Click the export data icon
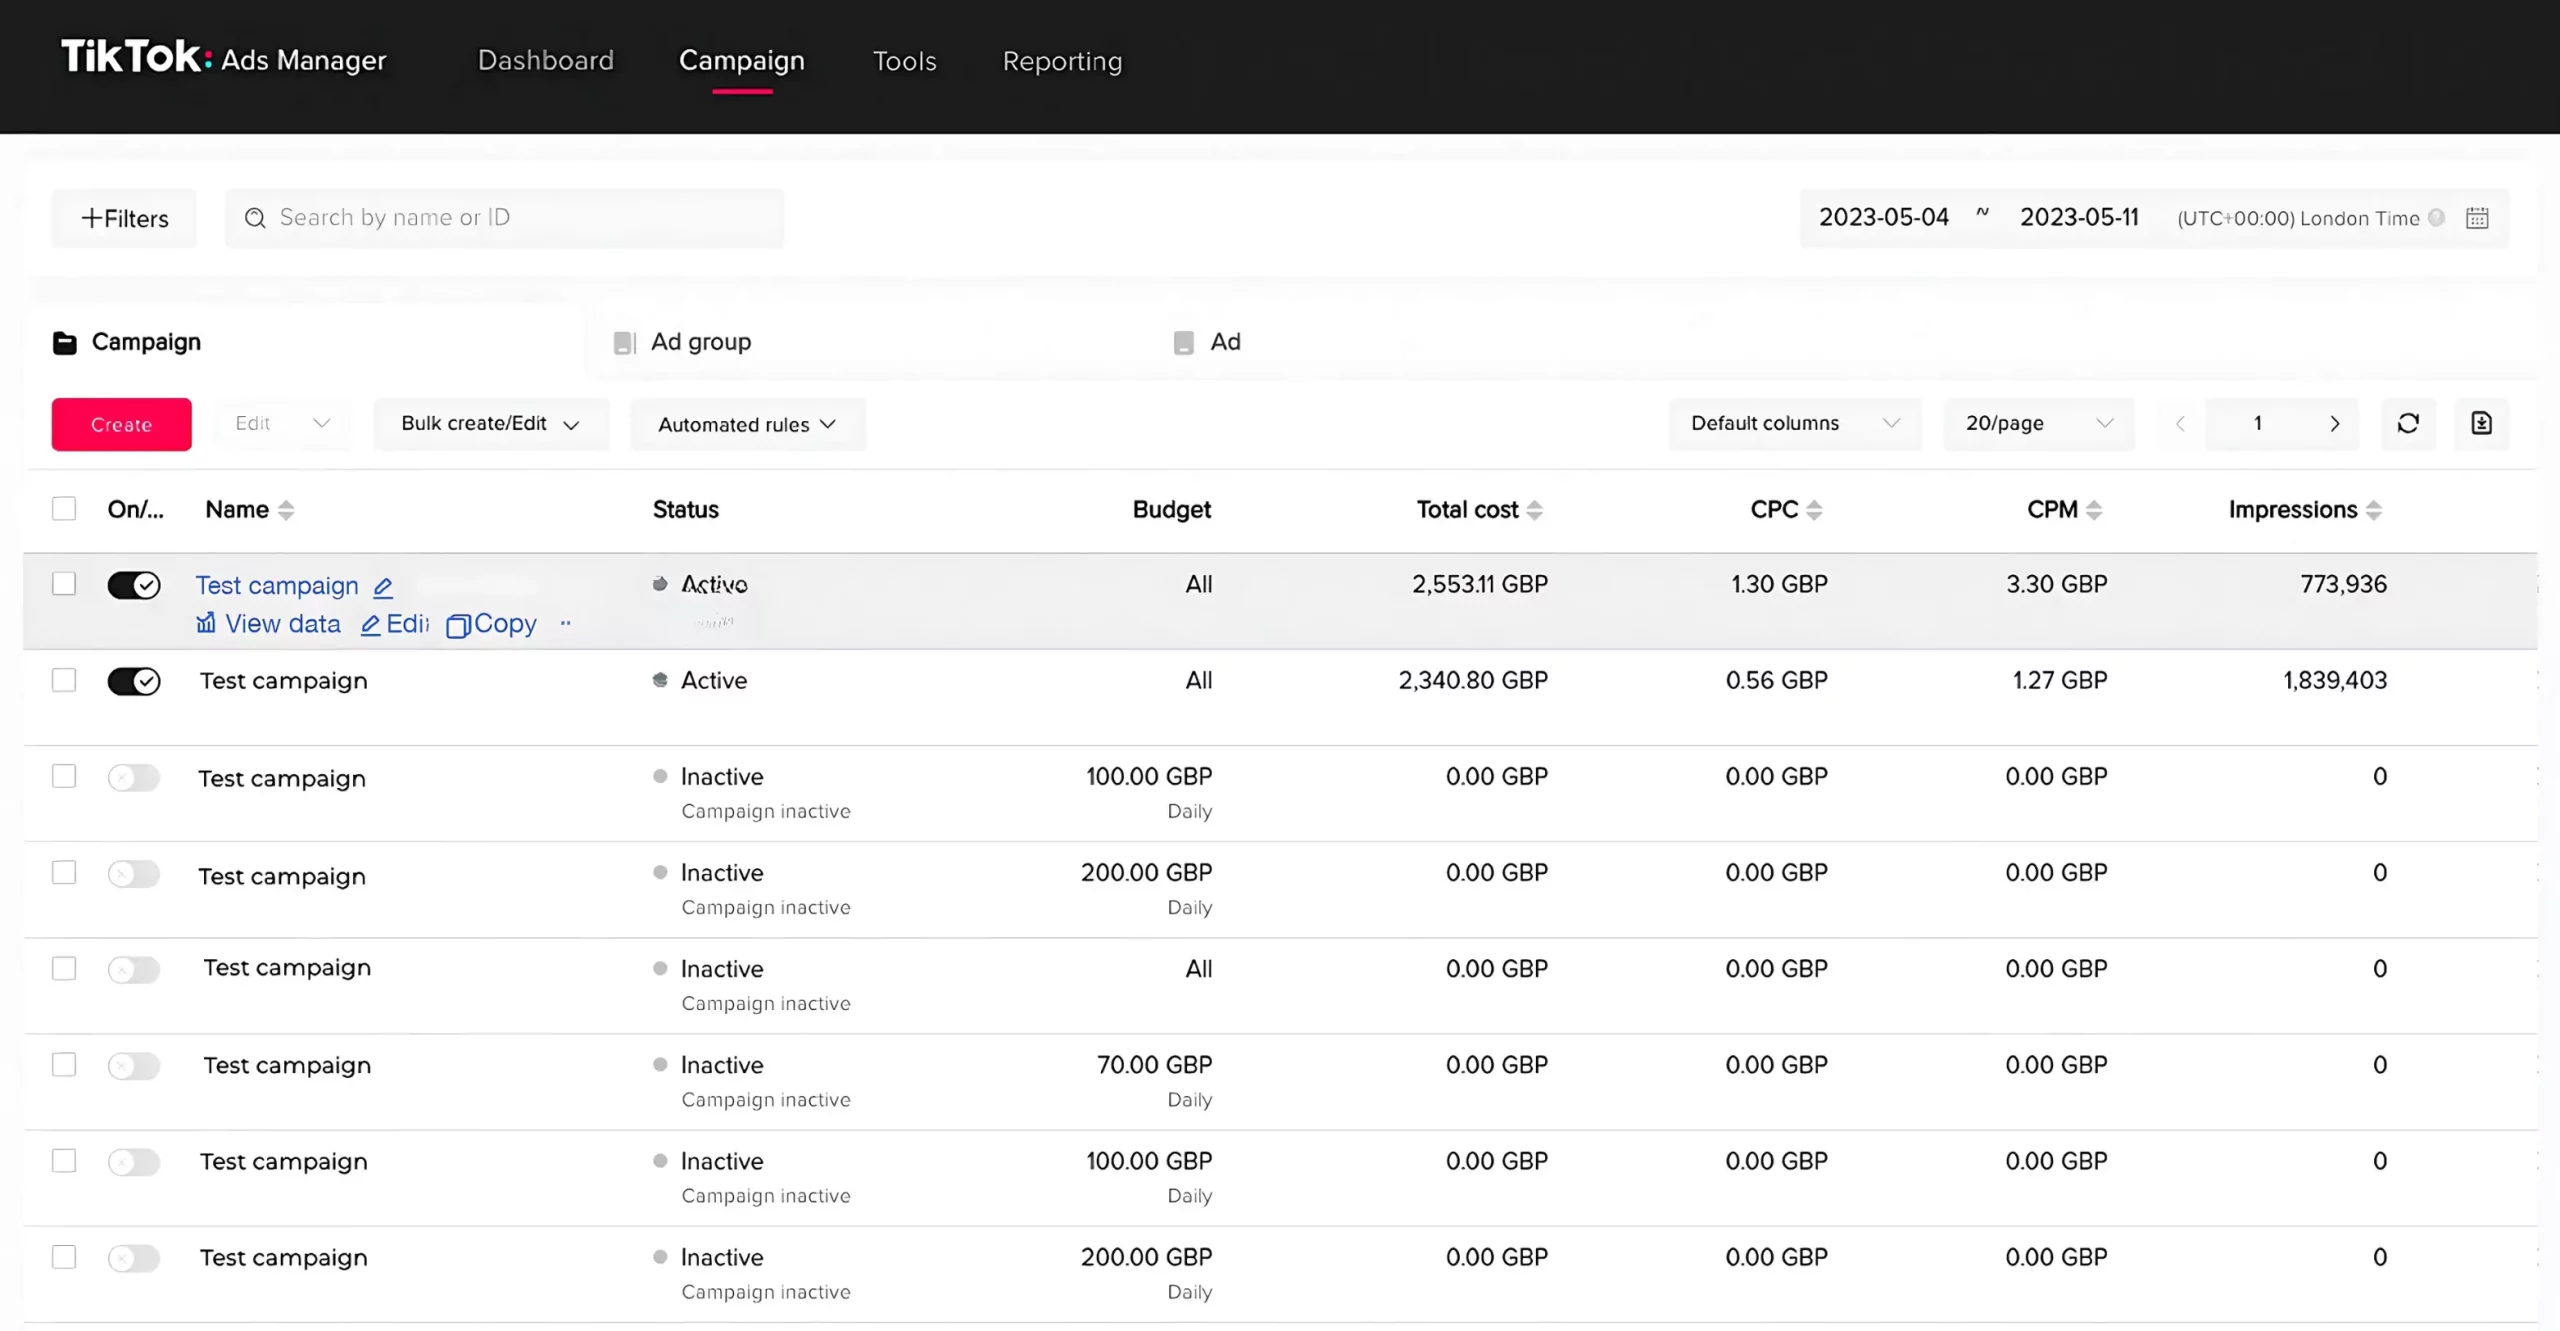2560x1331 pixels. 2481,424
